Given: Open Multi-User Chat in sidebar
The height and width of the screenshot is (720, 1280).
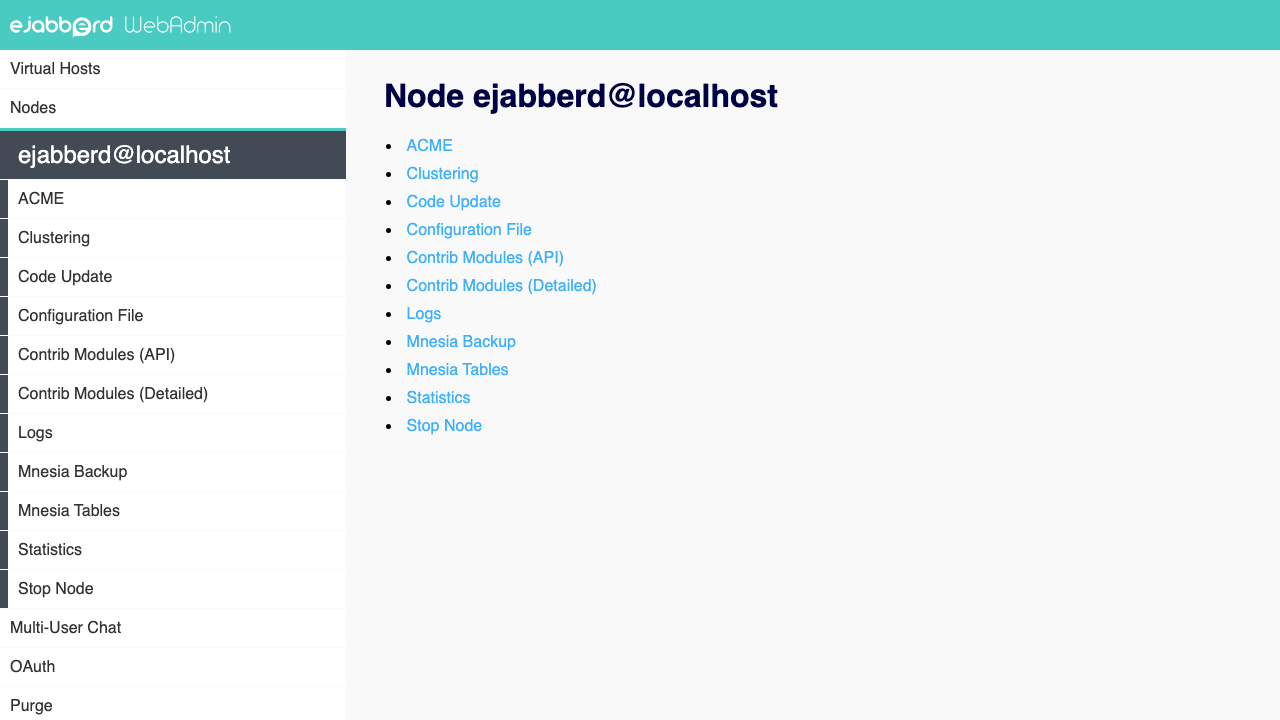Looking at the screenshot, I should (x=173, y=628).
